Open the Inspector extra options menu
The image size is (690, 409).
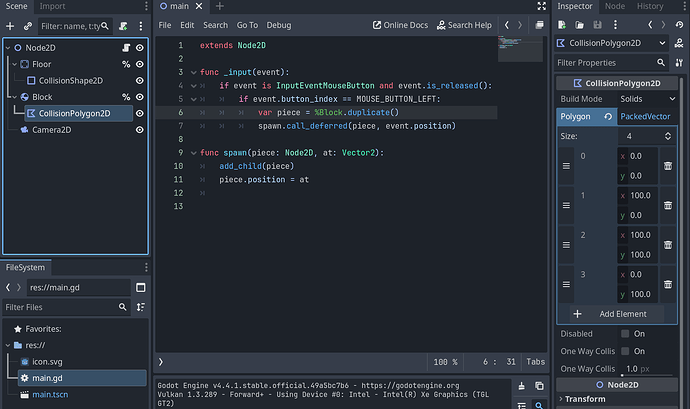(x=615, y=25)
